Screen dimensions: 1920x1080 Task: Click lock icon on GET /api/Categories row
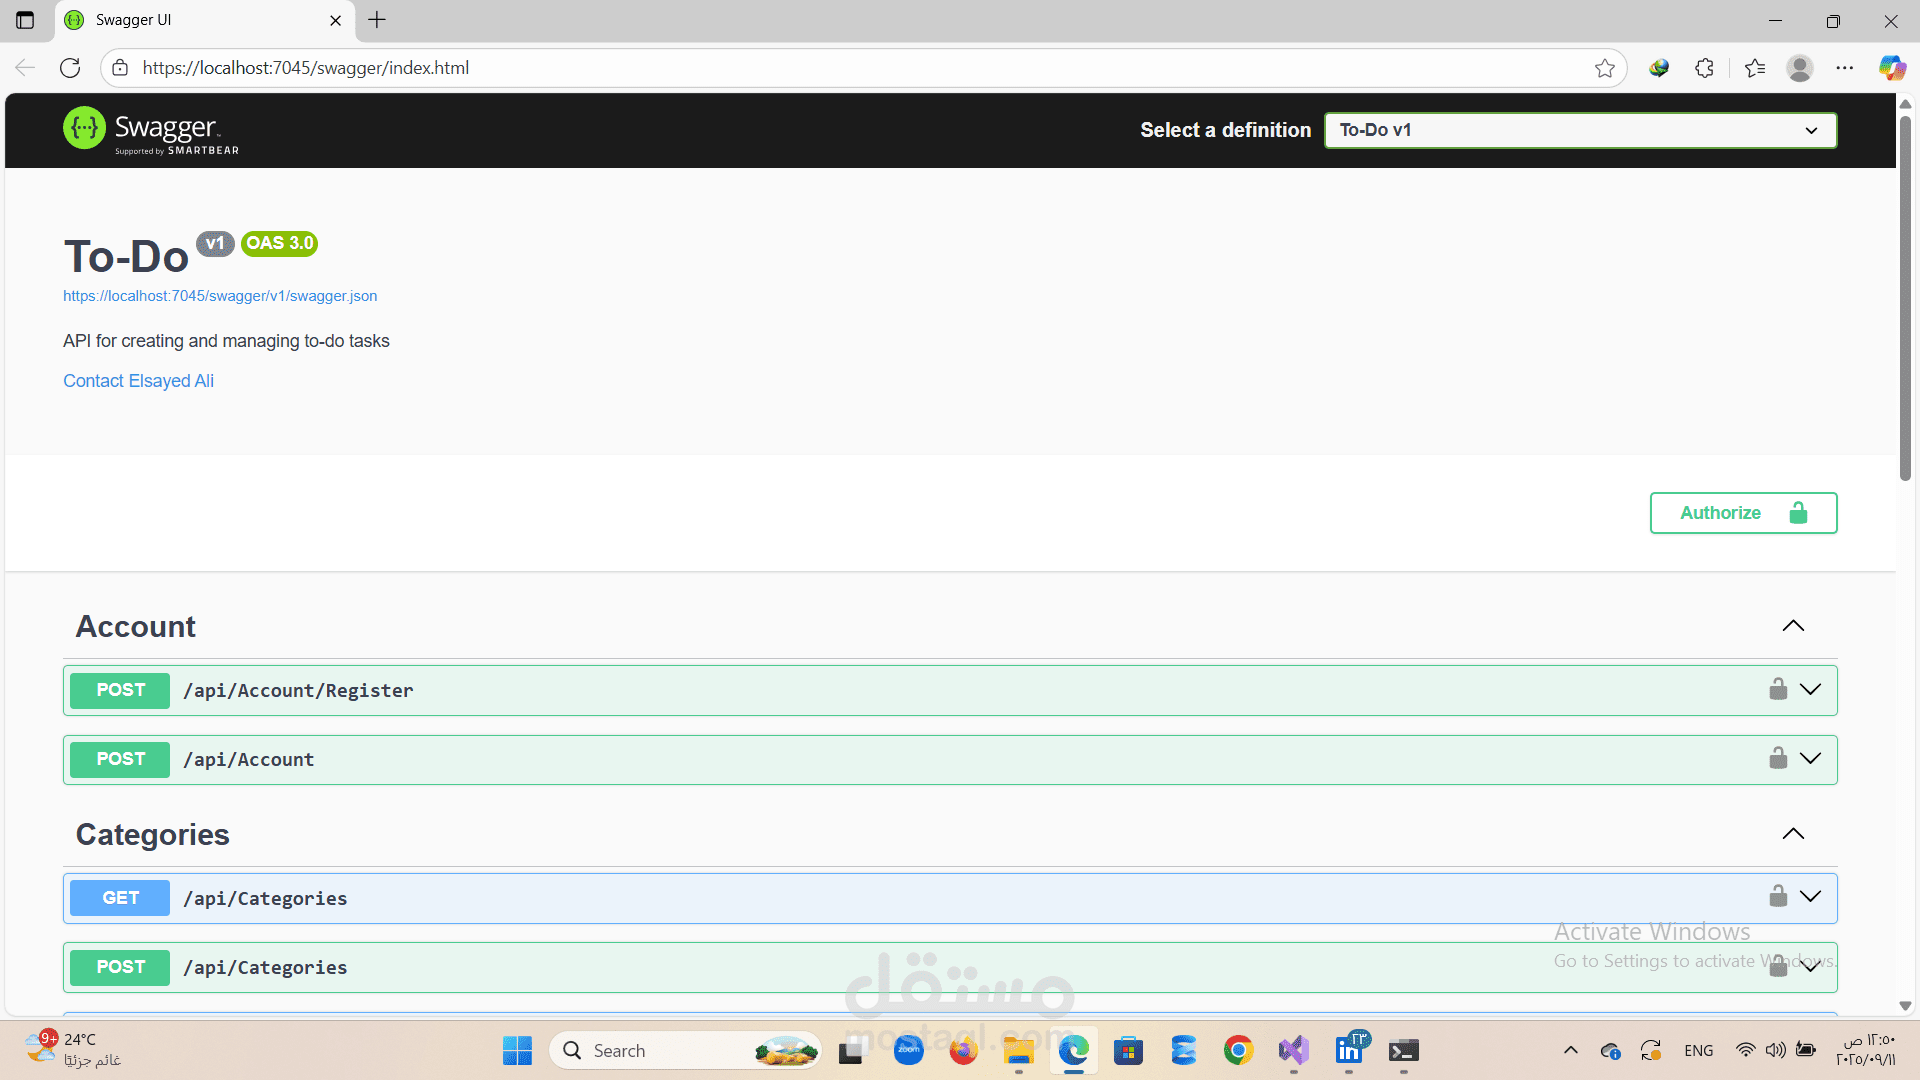pyautogui.click(x=1778, y=896)
